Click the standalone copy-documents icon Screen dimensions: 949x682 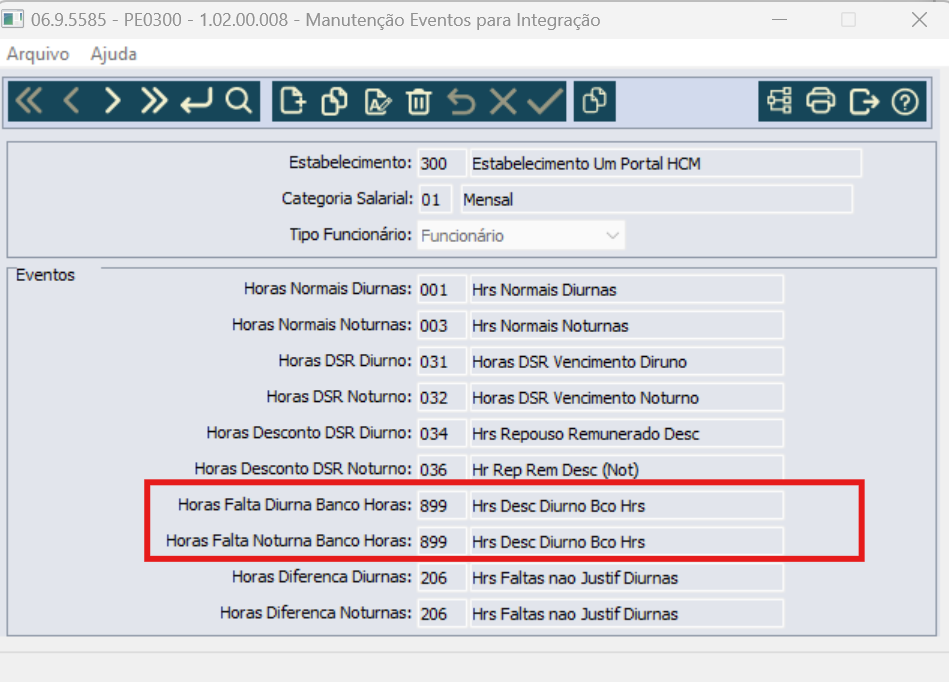[x=594, y=101]
